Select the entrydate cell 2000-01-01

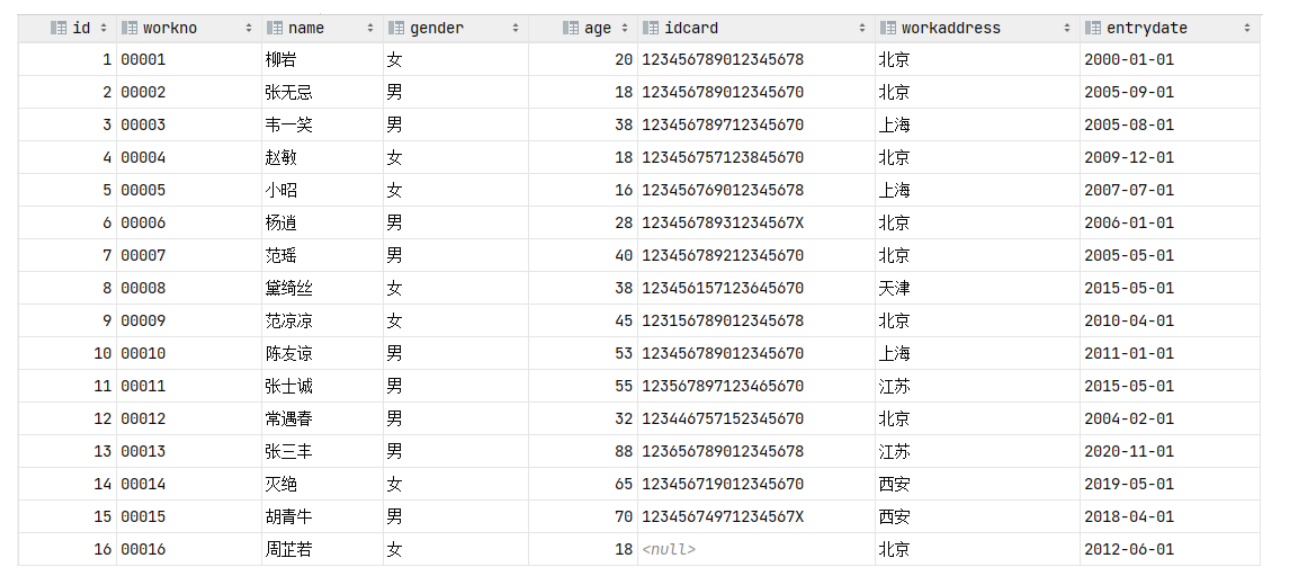1170,60
